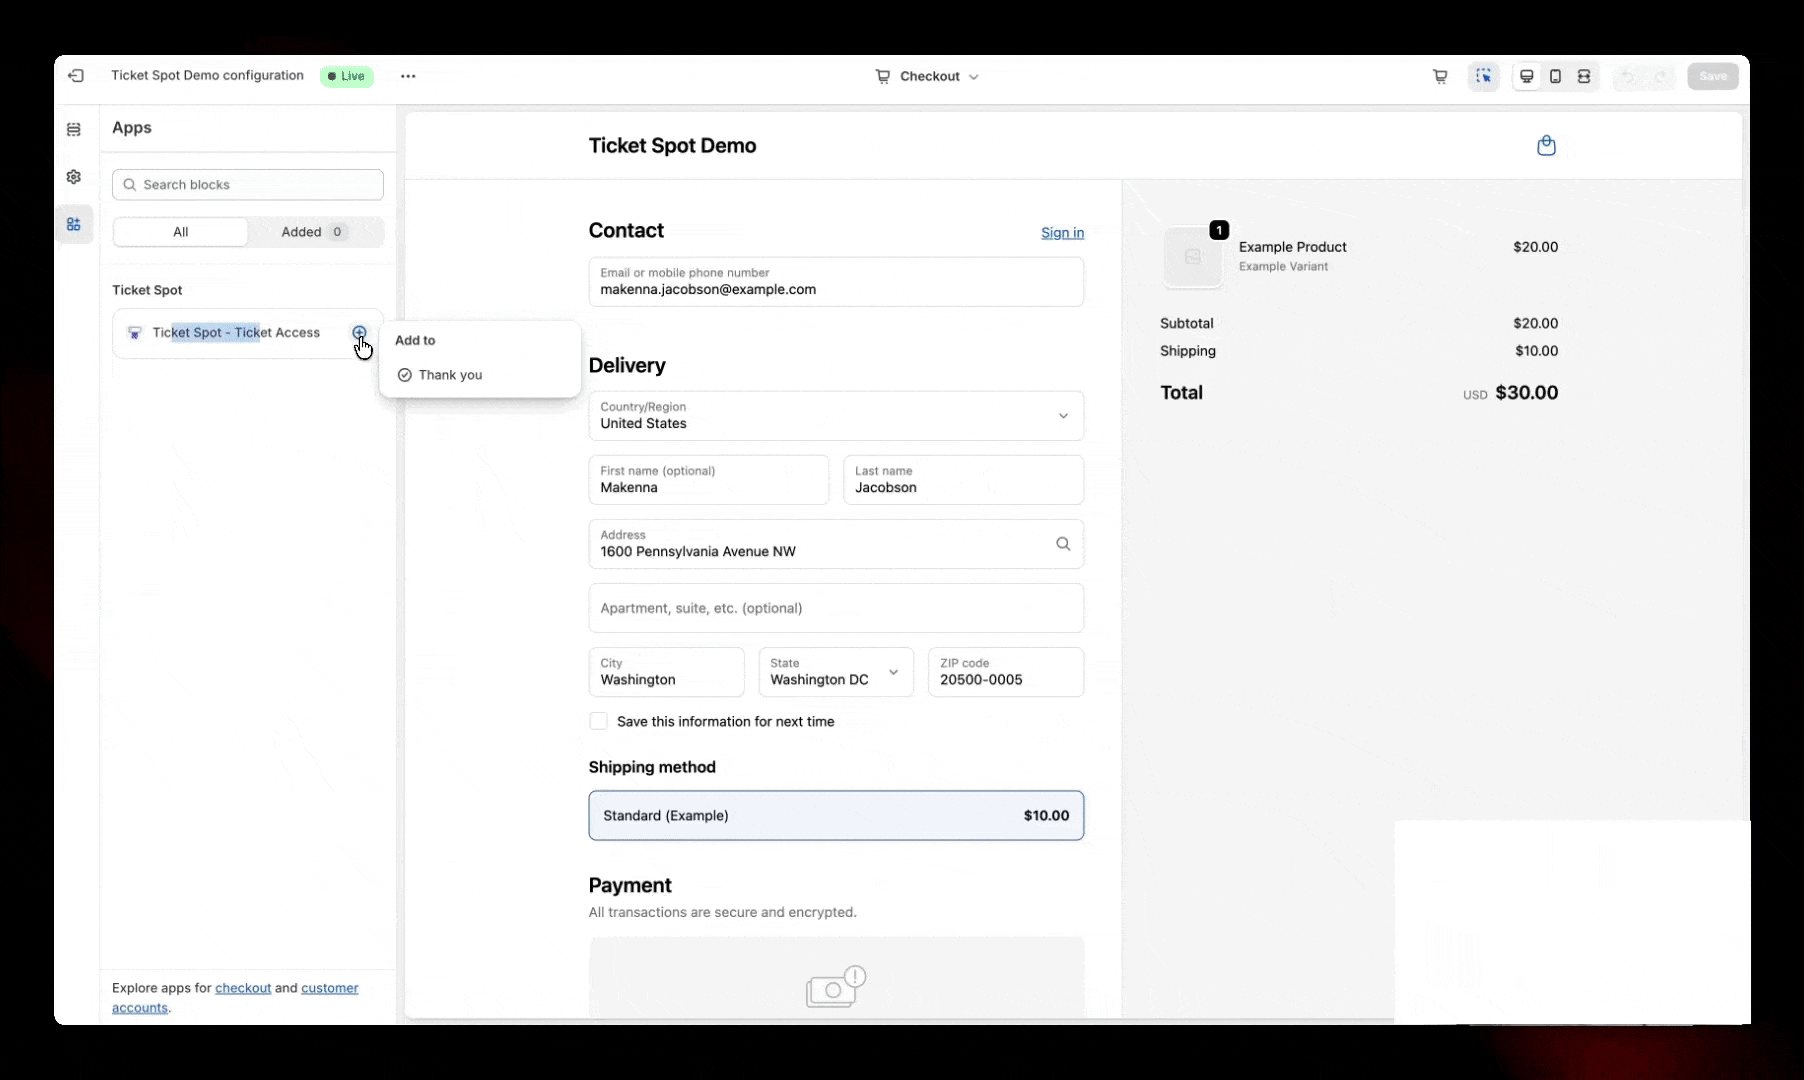The width and height of the screenshot is (1804, 1080).
Task: Exit the checkout editor
Action: point(76,76)
